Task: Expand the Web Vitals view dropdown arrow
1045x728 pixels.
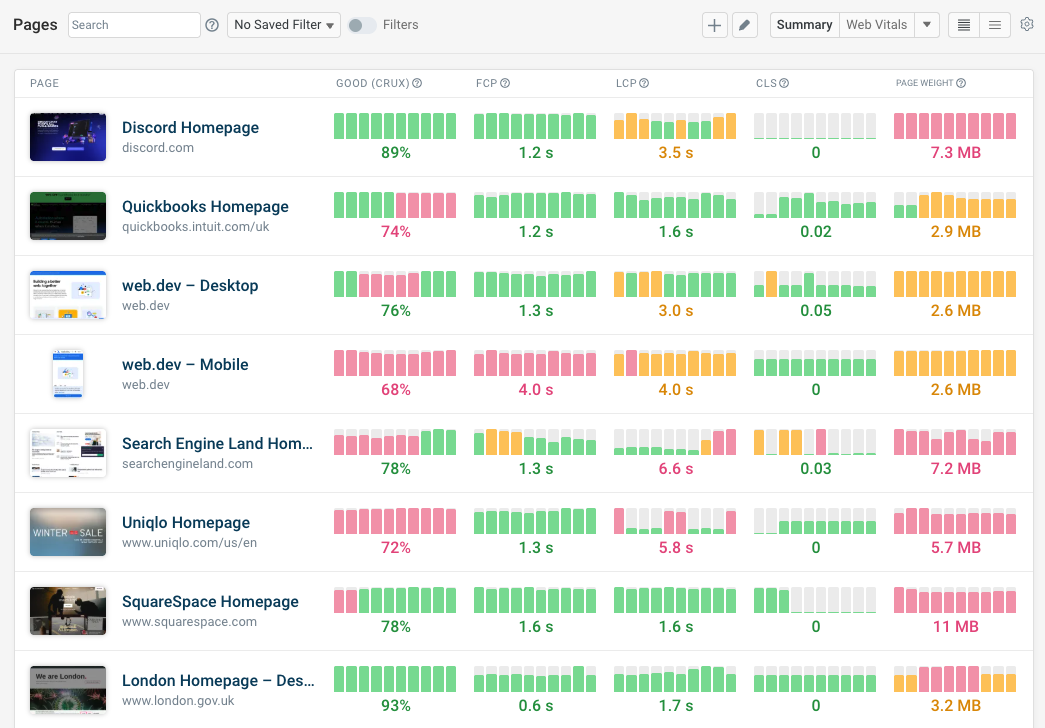Action: coord(925,24)
